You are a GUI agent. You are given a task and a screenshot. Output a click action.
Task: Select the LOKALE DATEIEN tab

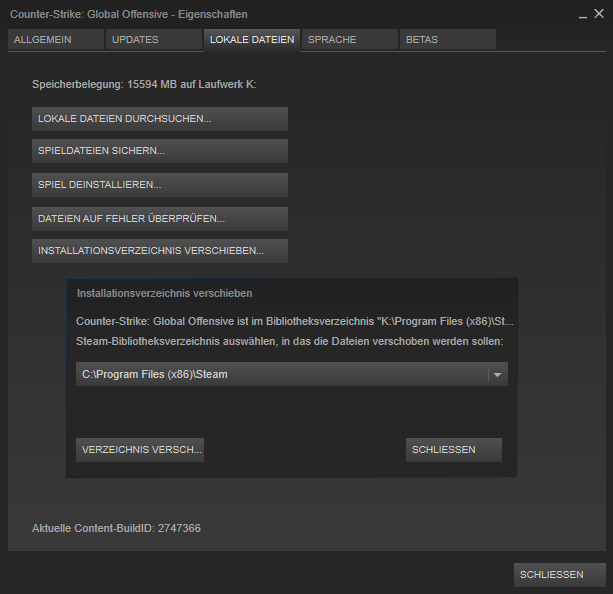[x=252, y=39]
